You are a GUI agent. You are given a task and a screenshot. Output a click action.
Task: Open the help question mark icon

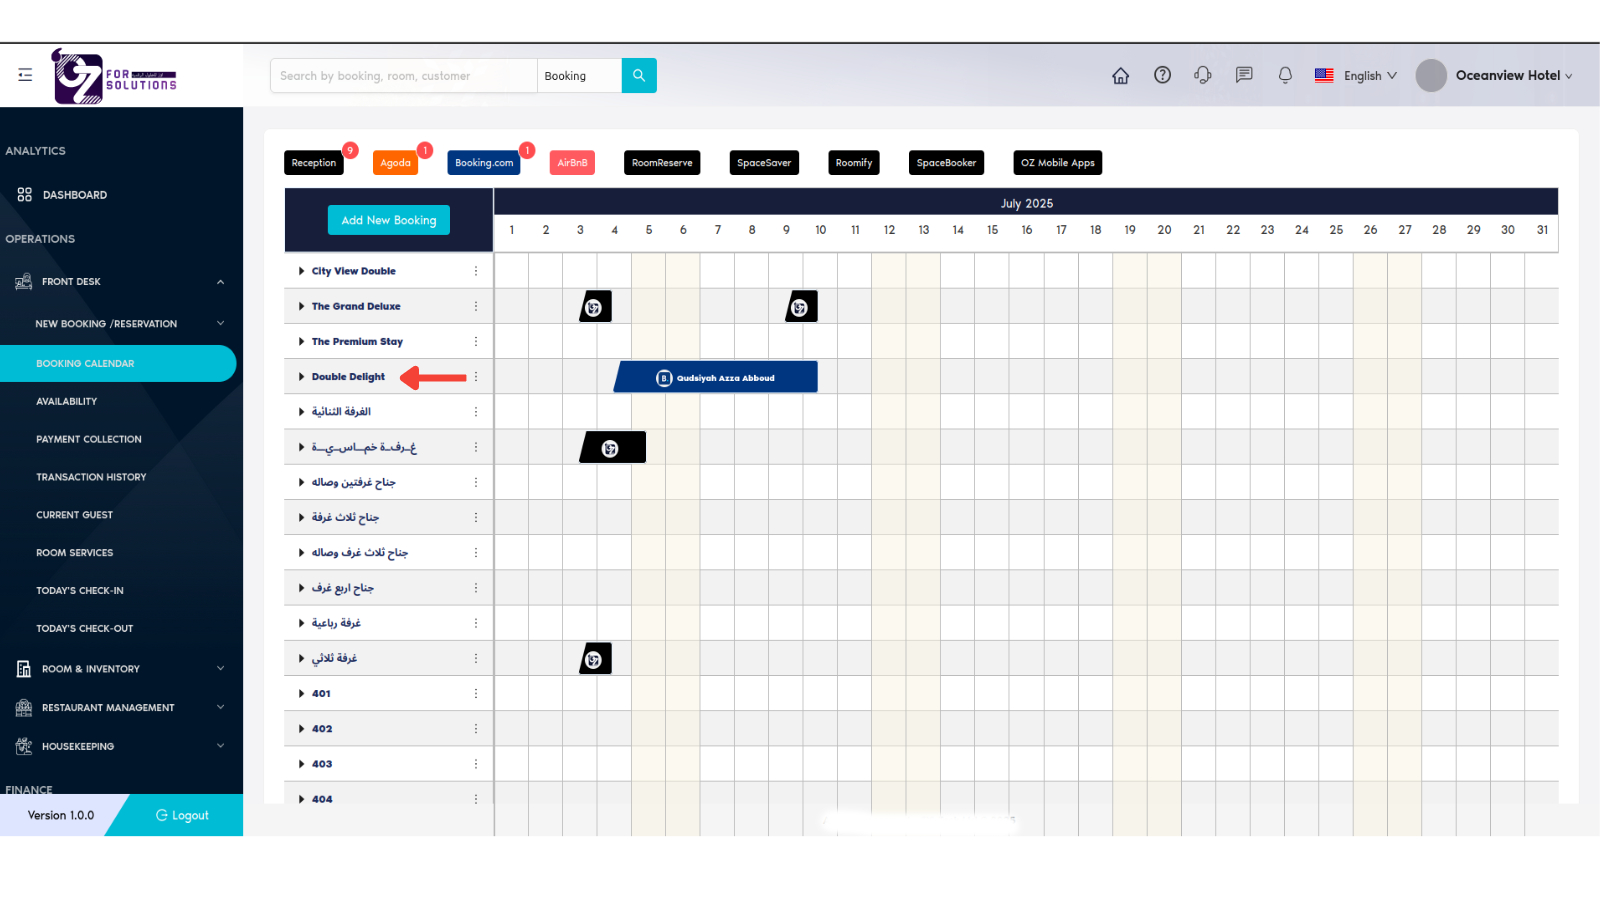[1162, 75]
